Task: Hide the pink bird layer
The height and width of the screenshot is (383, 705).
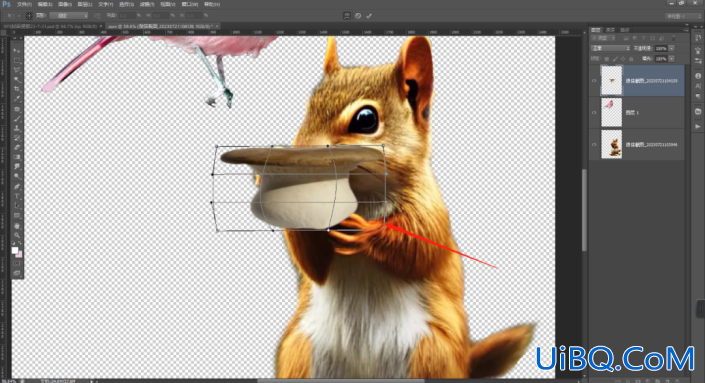Action: point(594,113)
